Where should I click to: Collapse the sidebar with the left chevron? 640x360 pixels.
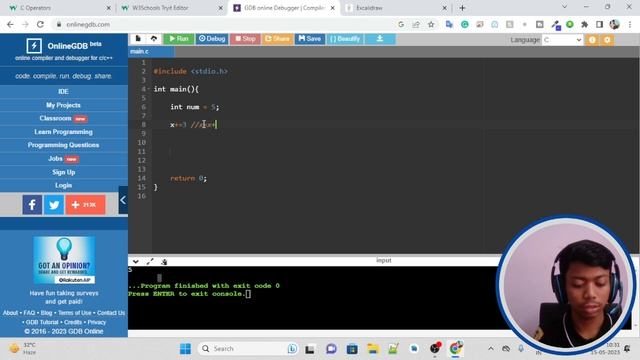tap(123, 200)
